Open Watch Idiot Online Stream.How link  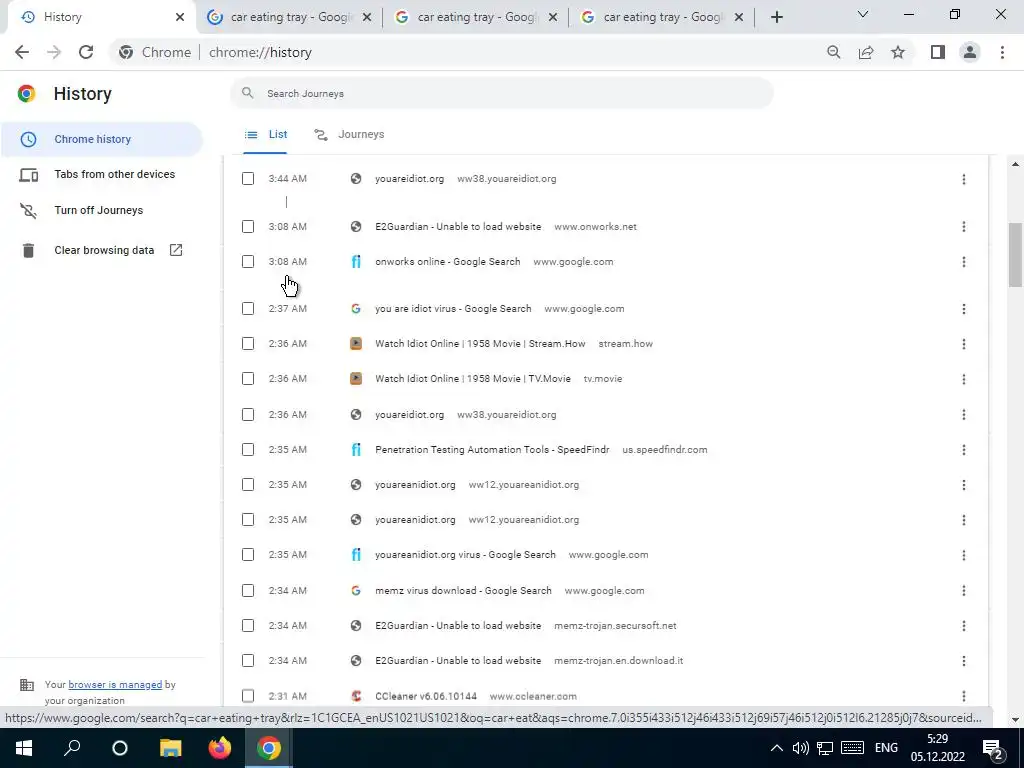[480, 344]
